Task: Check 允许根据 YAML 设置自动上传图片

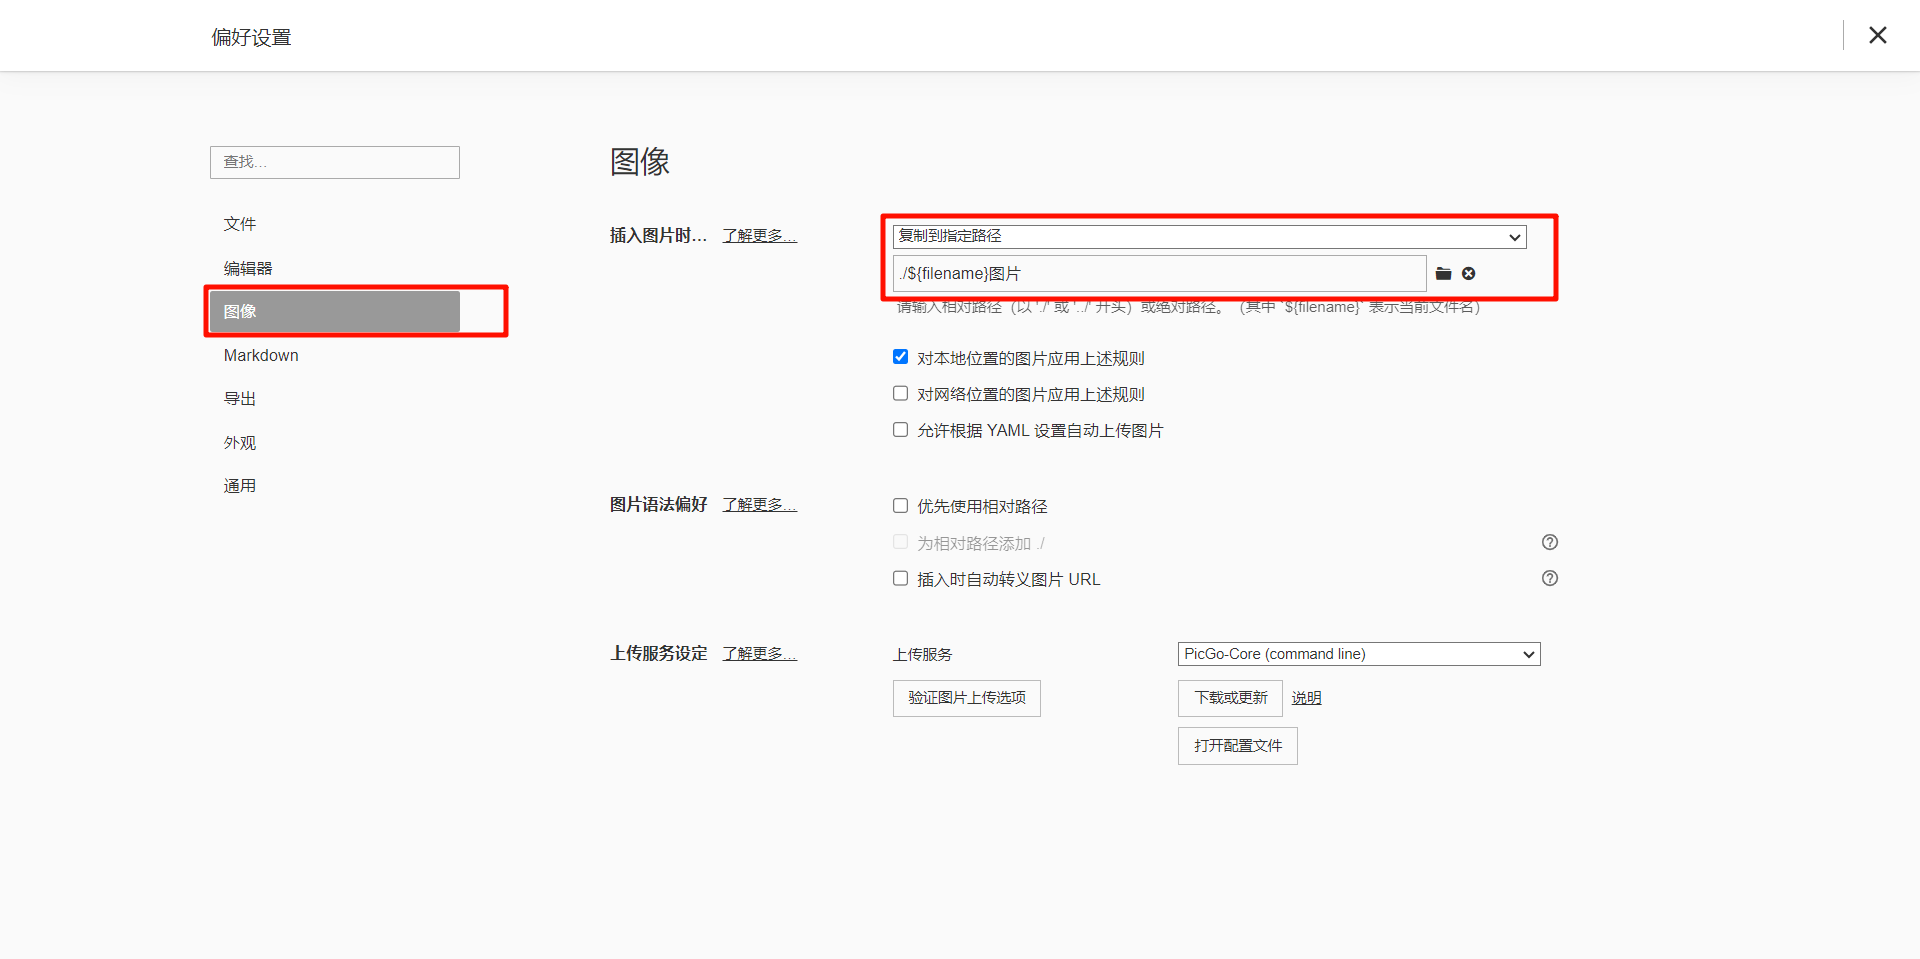Action: 900,429
